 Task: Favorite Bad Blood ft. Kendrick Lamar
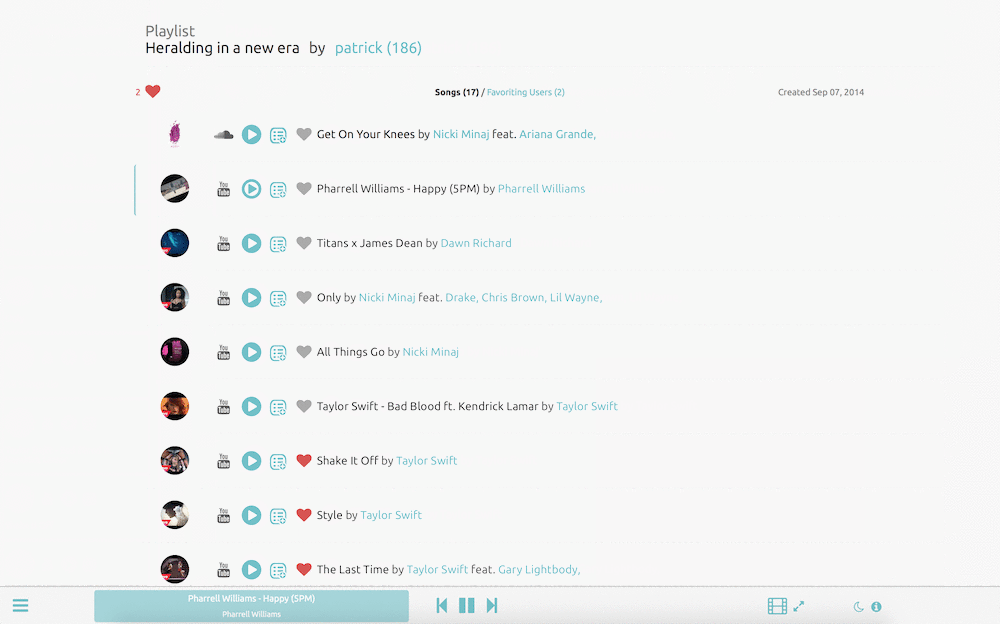tap(304, 406)
